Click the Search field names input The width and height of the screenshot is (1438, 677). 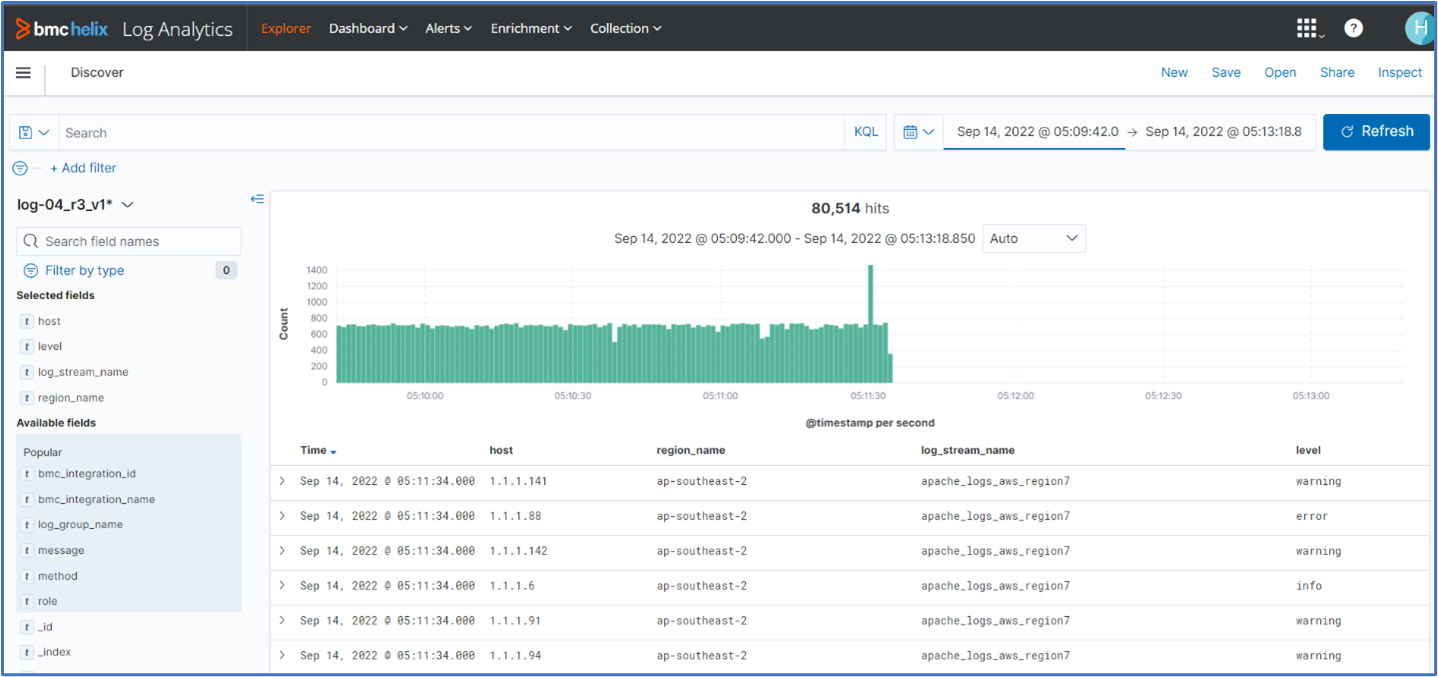[129, 241]
